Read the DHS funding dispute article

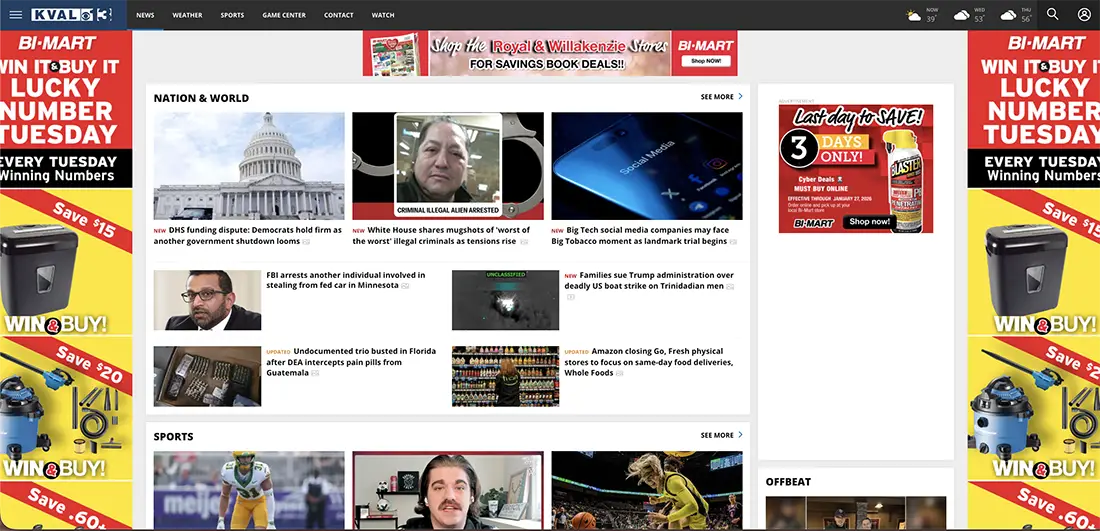click(x=248, y=236)
